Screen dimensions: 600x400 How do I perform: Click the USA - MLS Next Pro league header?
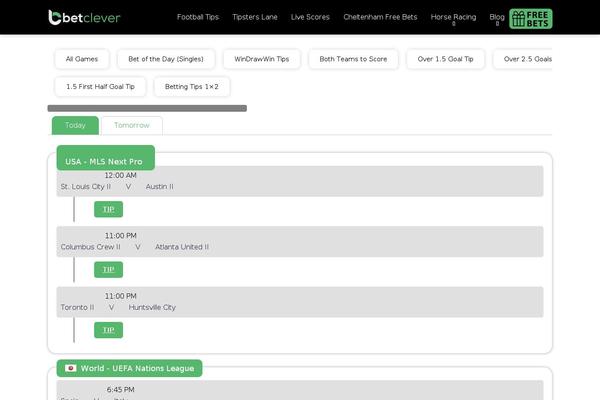click(x=106, y=158)
